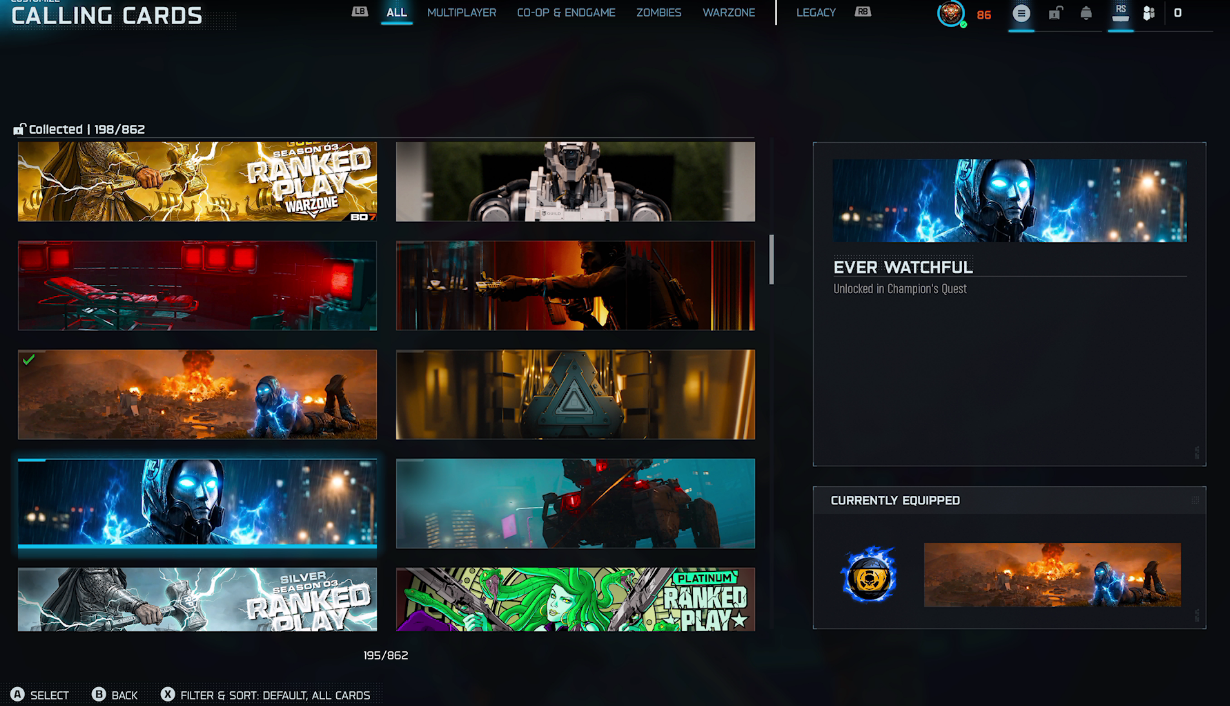Select the highlighted Ever Watchful card in grid
The image size is (1230, 706).
[197, 503]
